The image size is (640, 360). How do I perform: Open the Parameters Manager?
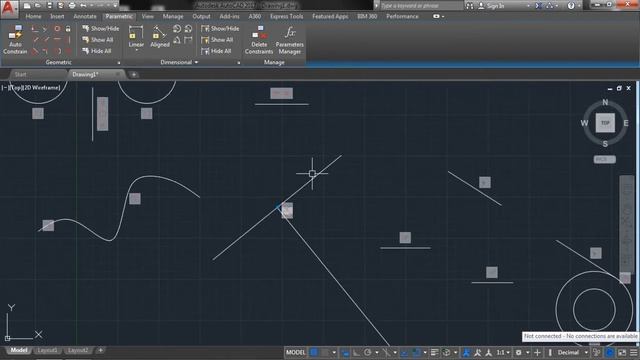(289, 40)
